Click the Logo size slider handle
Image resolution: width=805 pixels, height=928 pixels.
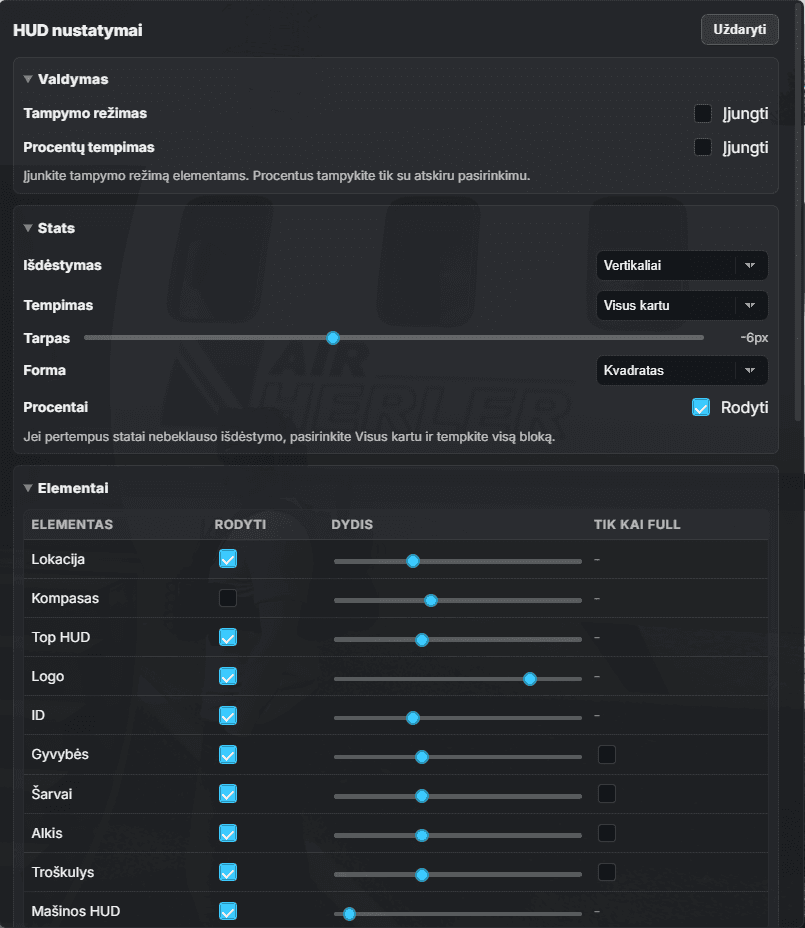coord(530,679)
